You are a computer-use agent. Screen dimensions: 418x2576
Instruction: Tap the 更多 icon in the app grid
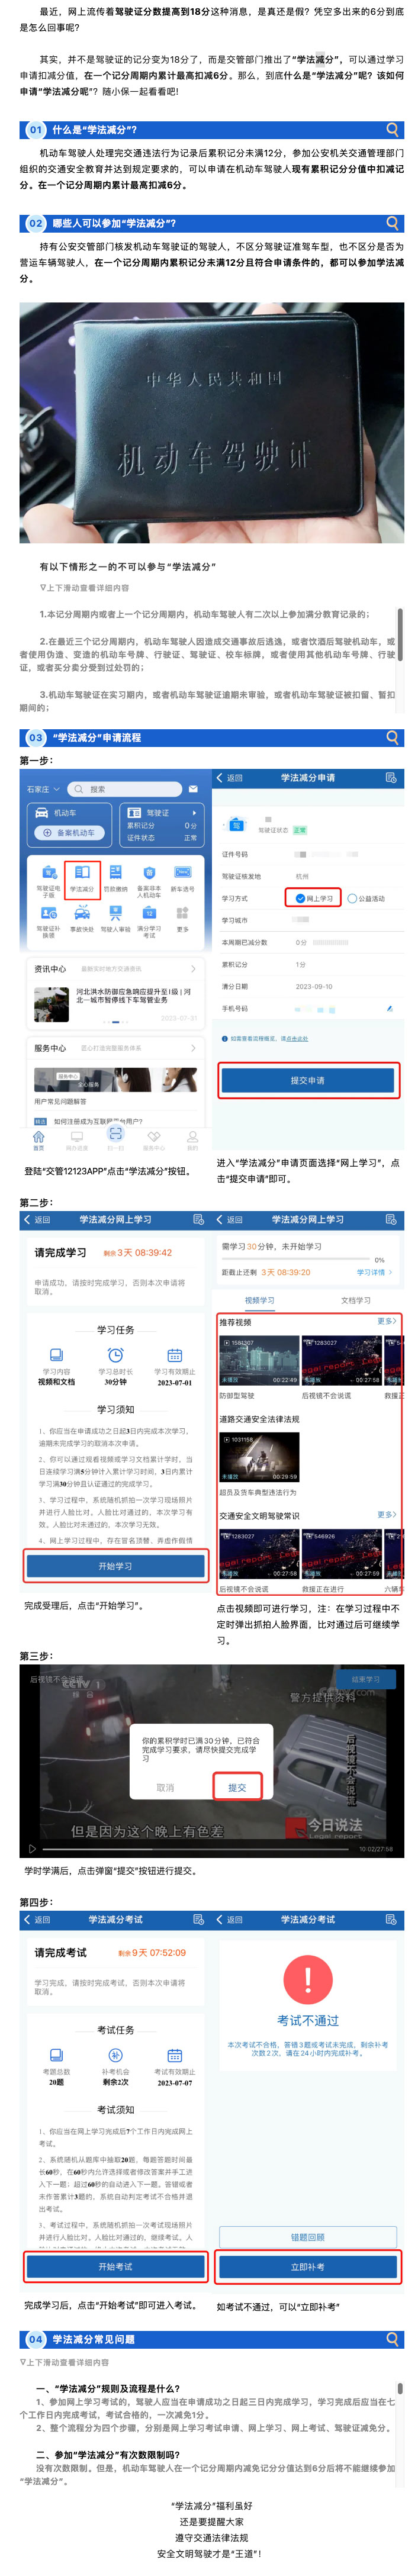[182, 915]
